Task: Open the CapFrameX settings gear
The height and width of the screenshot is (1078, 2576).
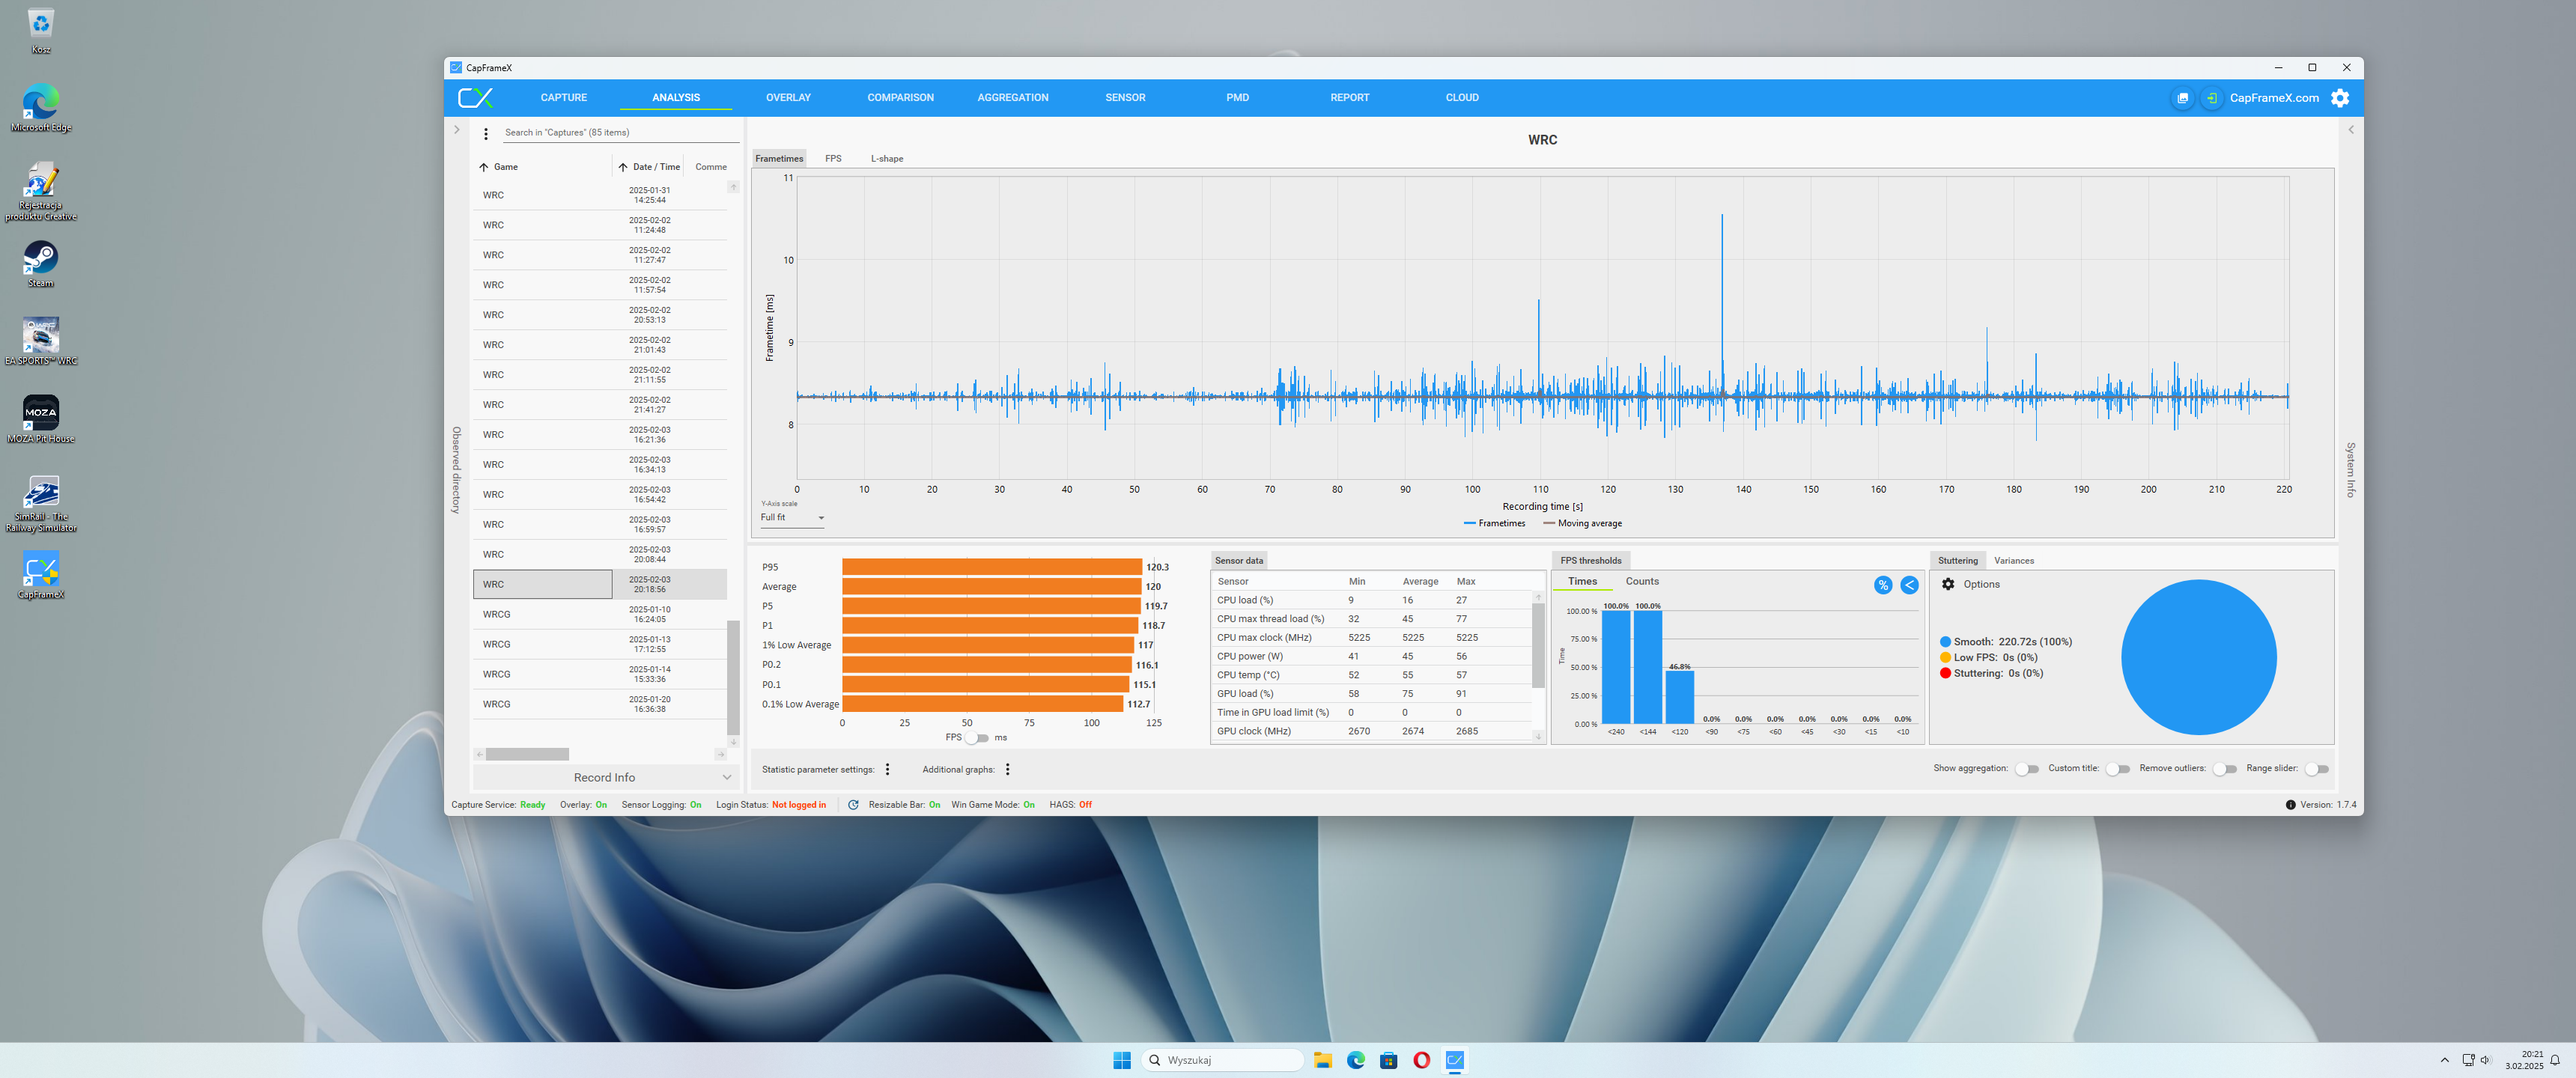Action: 2339,98
